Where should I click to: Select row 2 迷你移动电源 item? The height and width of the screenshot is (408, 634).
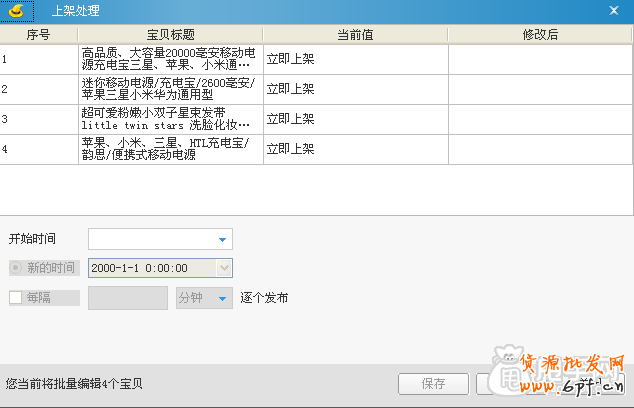pos(170,89)
